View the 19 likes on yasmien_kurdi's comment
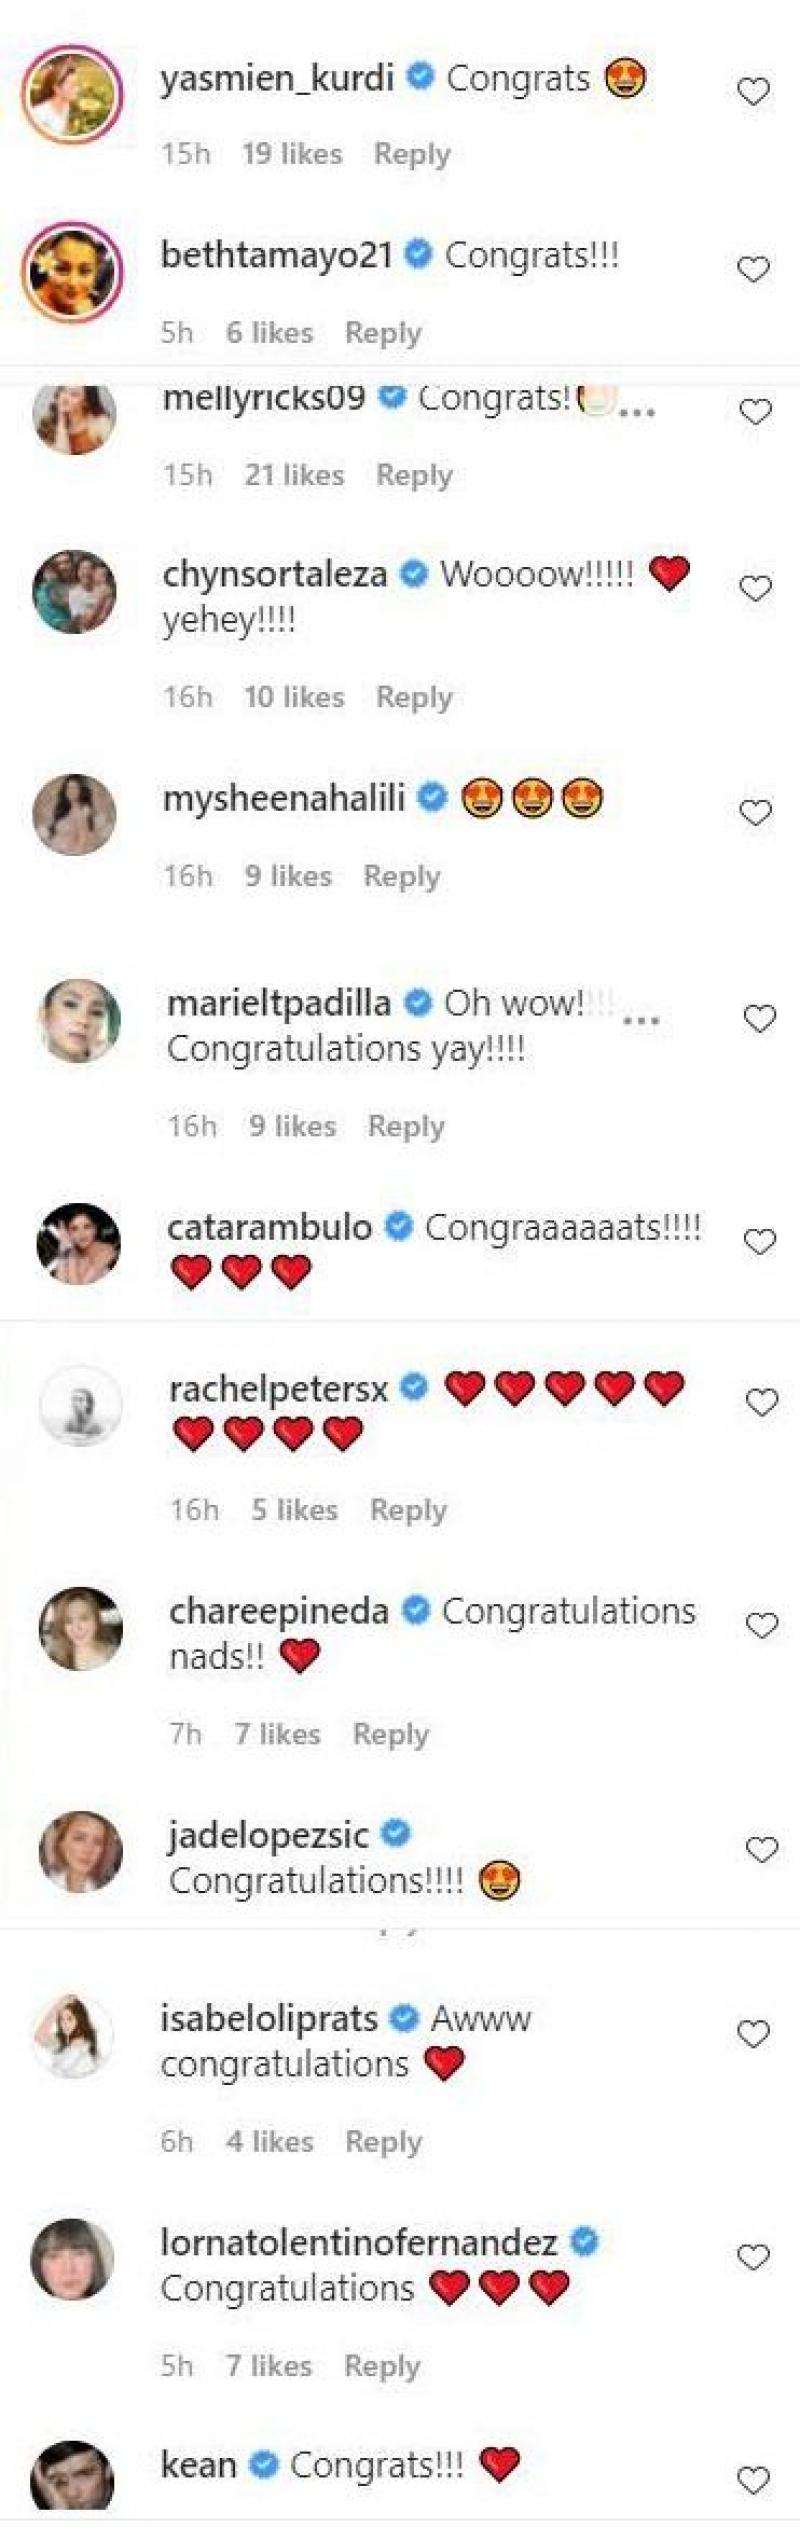The image size is (800, 2527). point(291,154)
